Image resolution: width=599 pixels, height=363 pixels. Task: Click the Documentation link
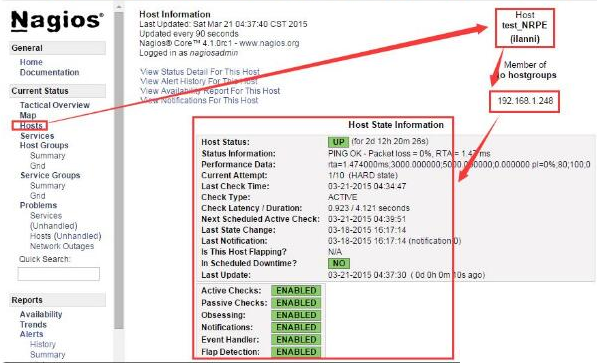pyautogui.click(x=50, y=73)
